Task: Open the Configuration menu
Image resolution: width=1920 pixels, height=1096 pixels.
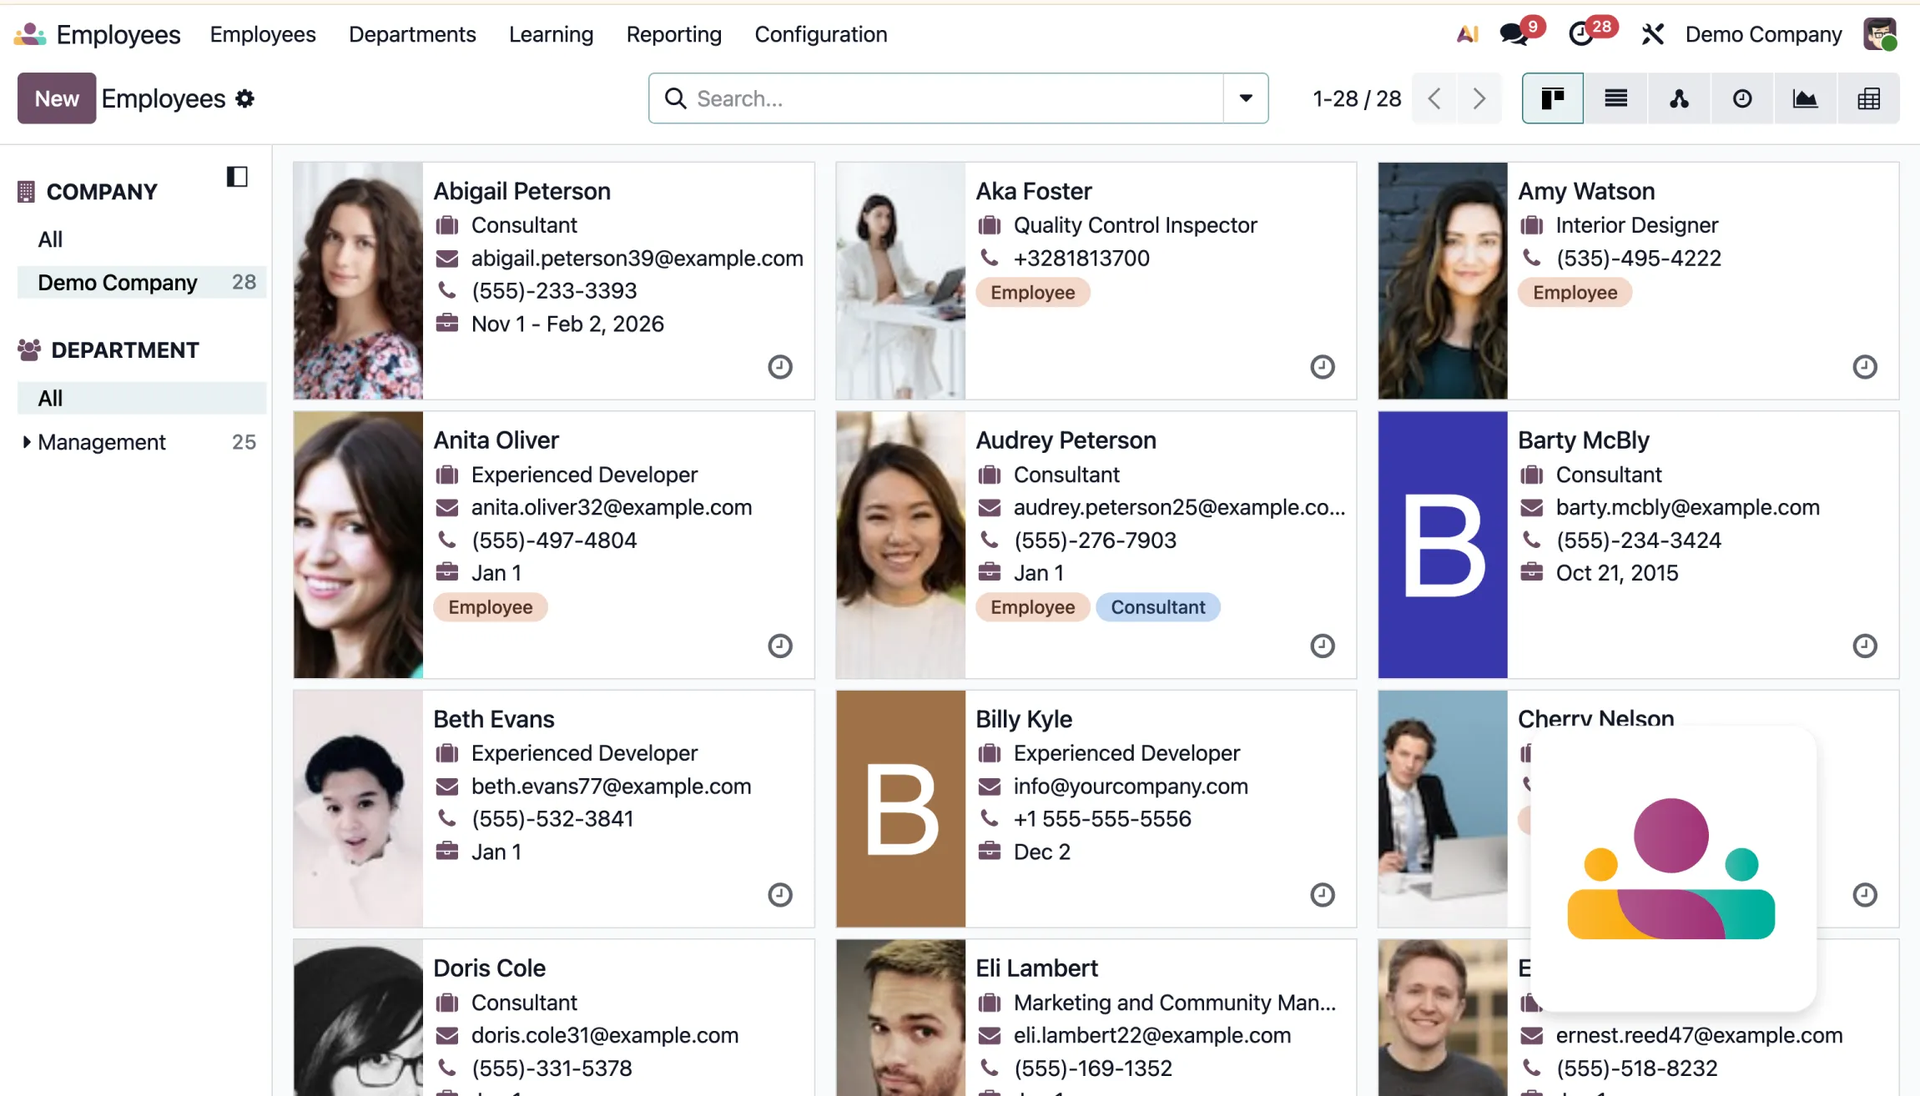Action: click(x=821, y=34)
